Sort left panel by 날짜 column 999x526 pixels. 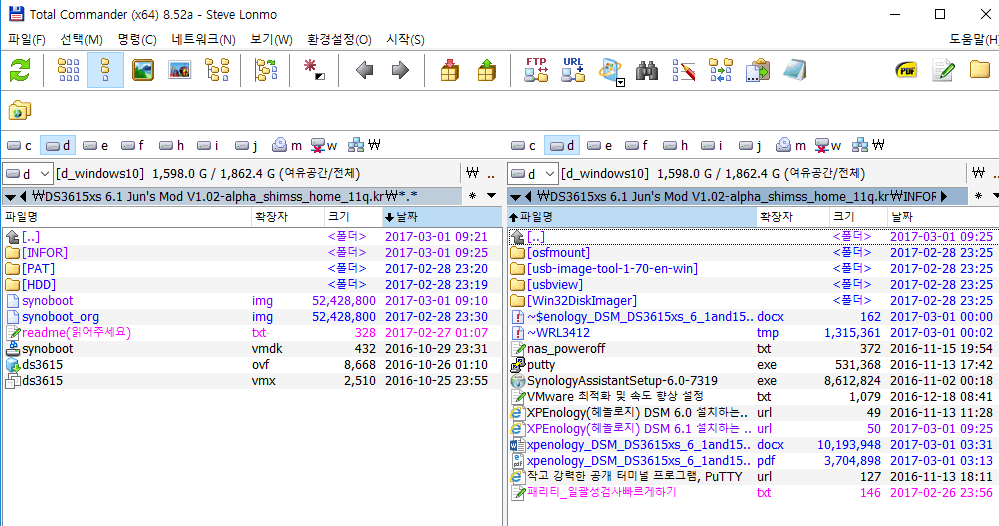click(x=441, y=217)
